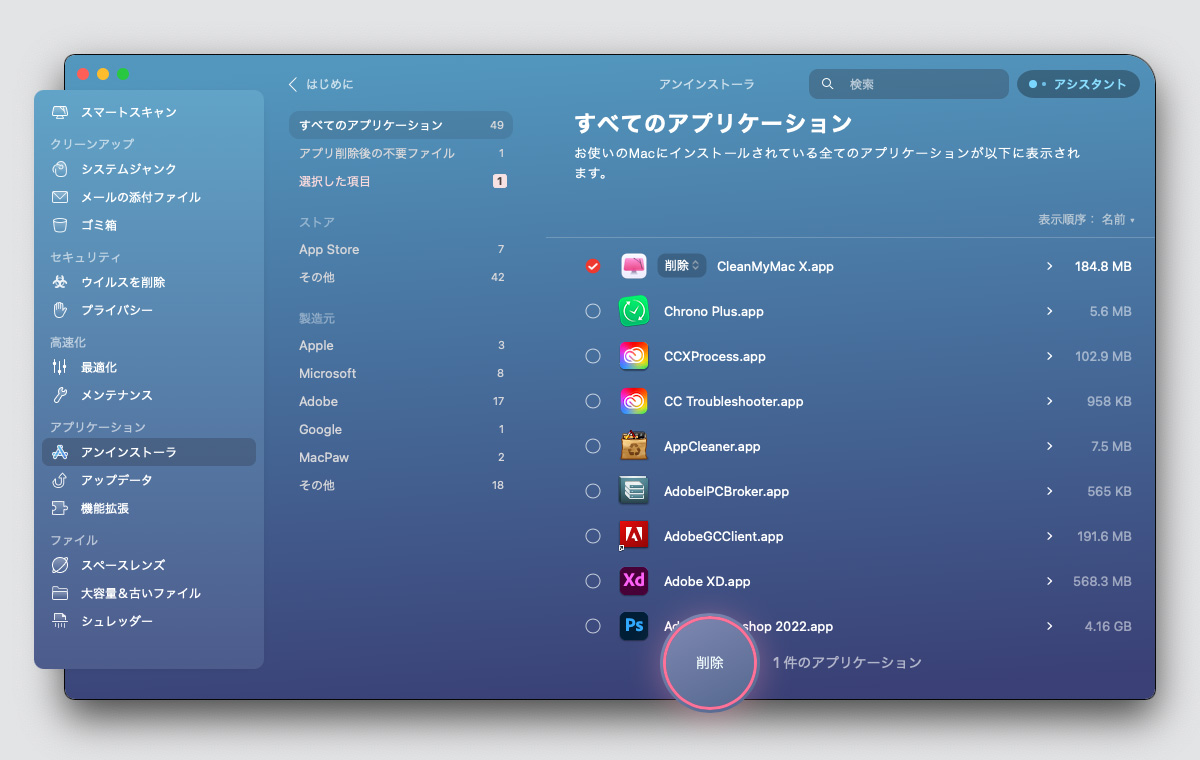This screenshot has height=760, width=1200.
Task: Click the Optimization (最適化) sliders icon
Action: click(60, 367)
